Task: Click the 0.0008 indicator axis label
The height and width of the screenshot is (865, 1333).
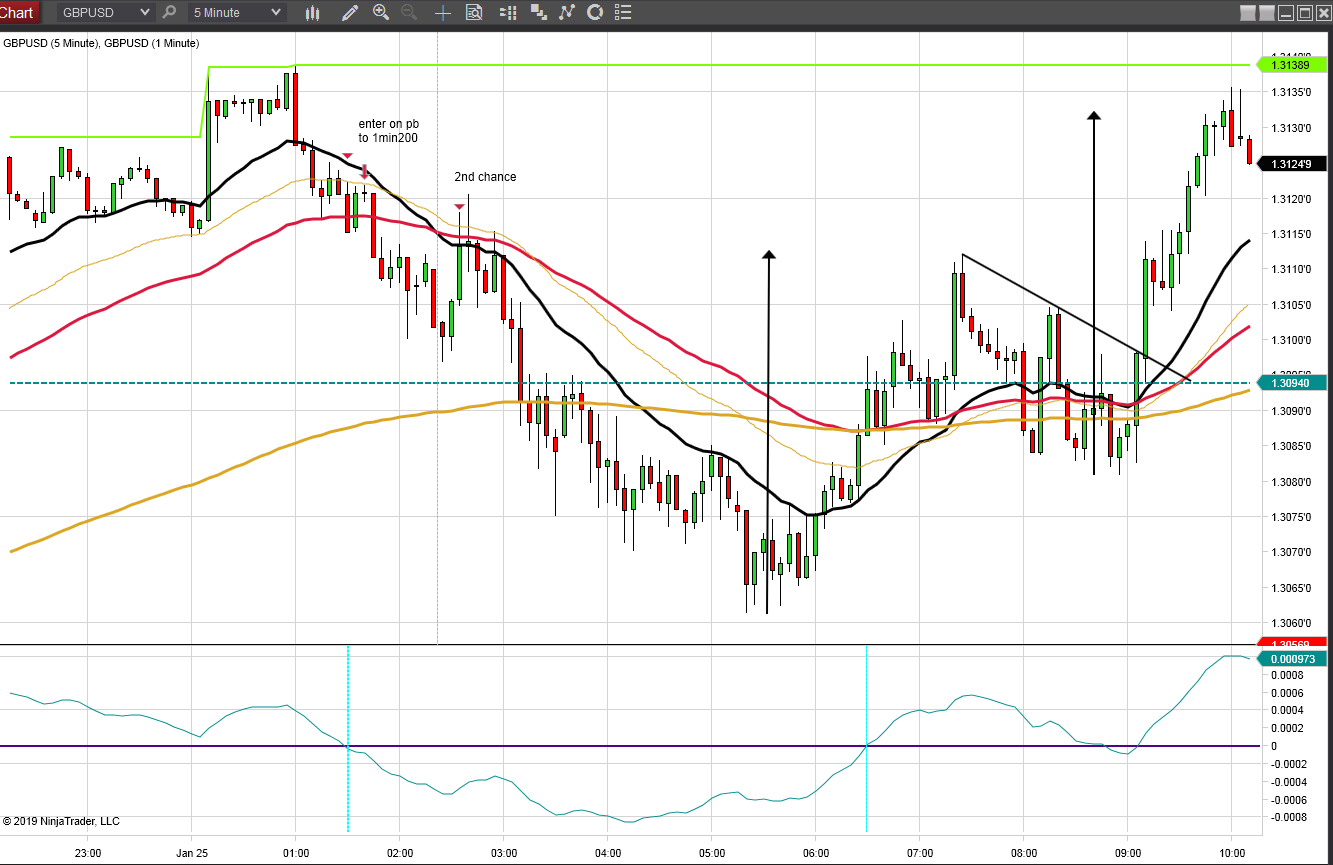Action: pyautogui.click(x=1287, y=675)
